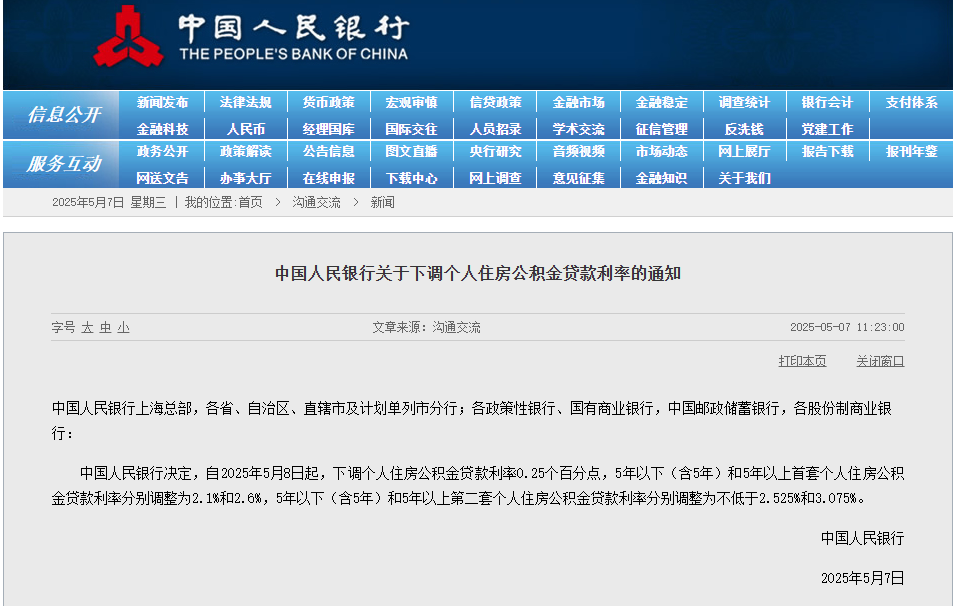Select 法律法规 in the navigation bar

245,102
